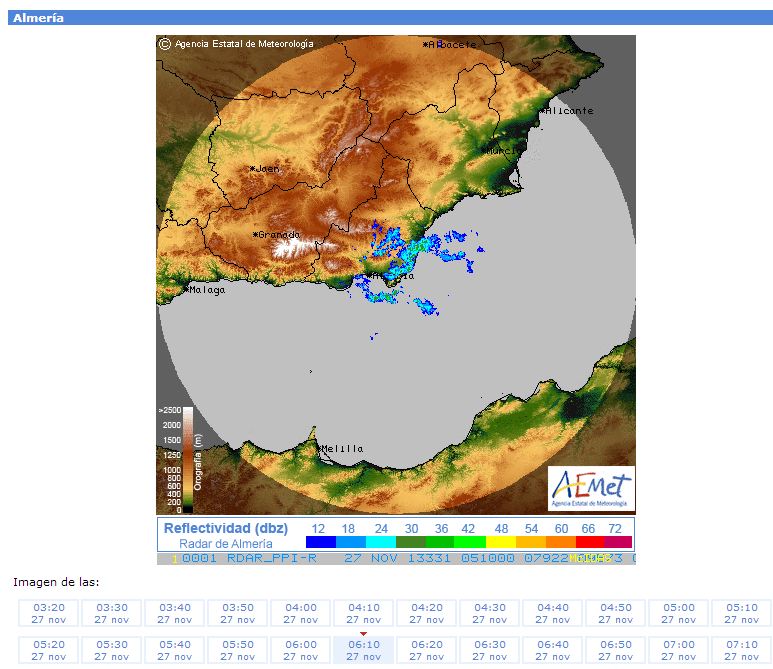Select the 04:30 27 nov image
The image size is (773, 669).
[x=490, y=613]
